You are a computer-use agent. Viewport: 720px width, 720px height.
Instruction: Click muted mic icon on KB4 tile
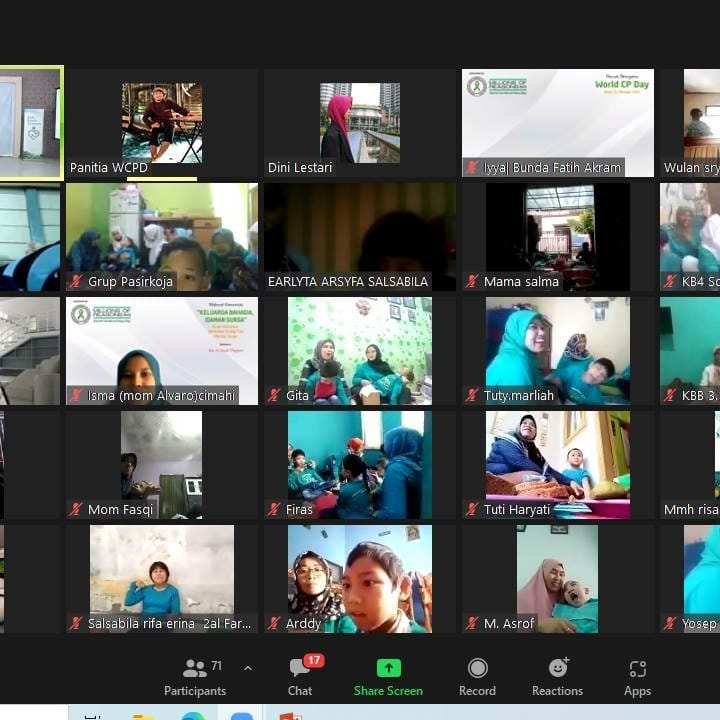click(669, 281)
